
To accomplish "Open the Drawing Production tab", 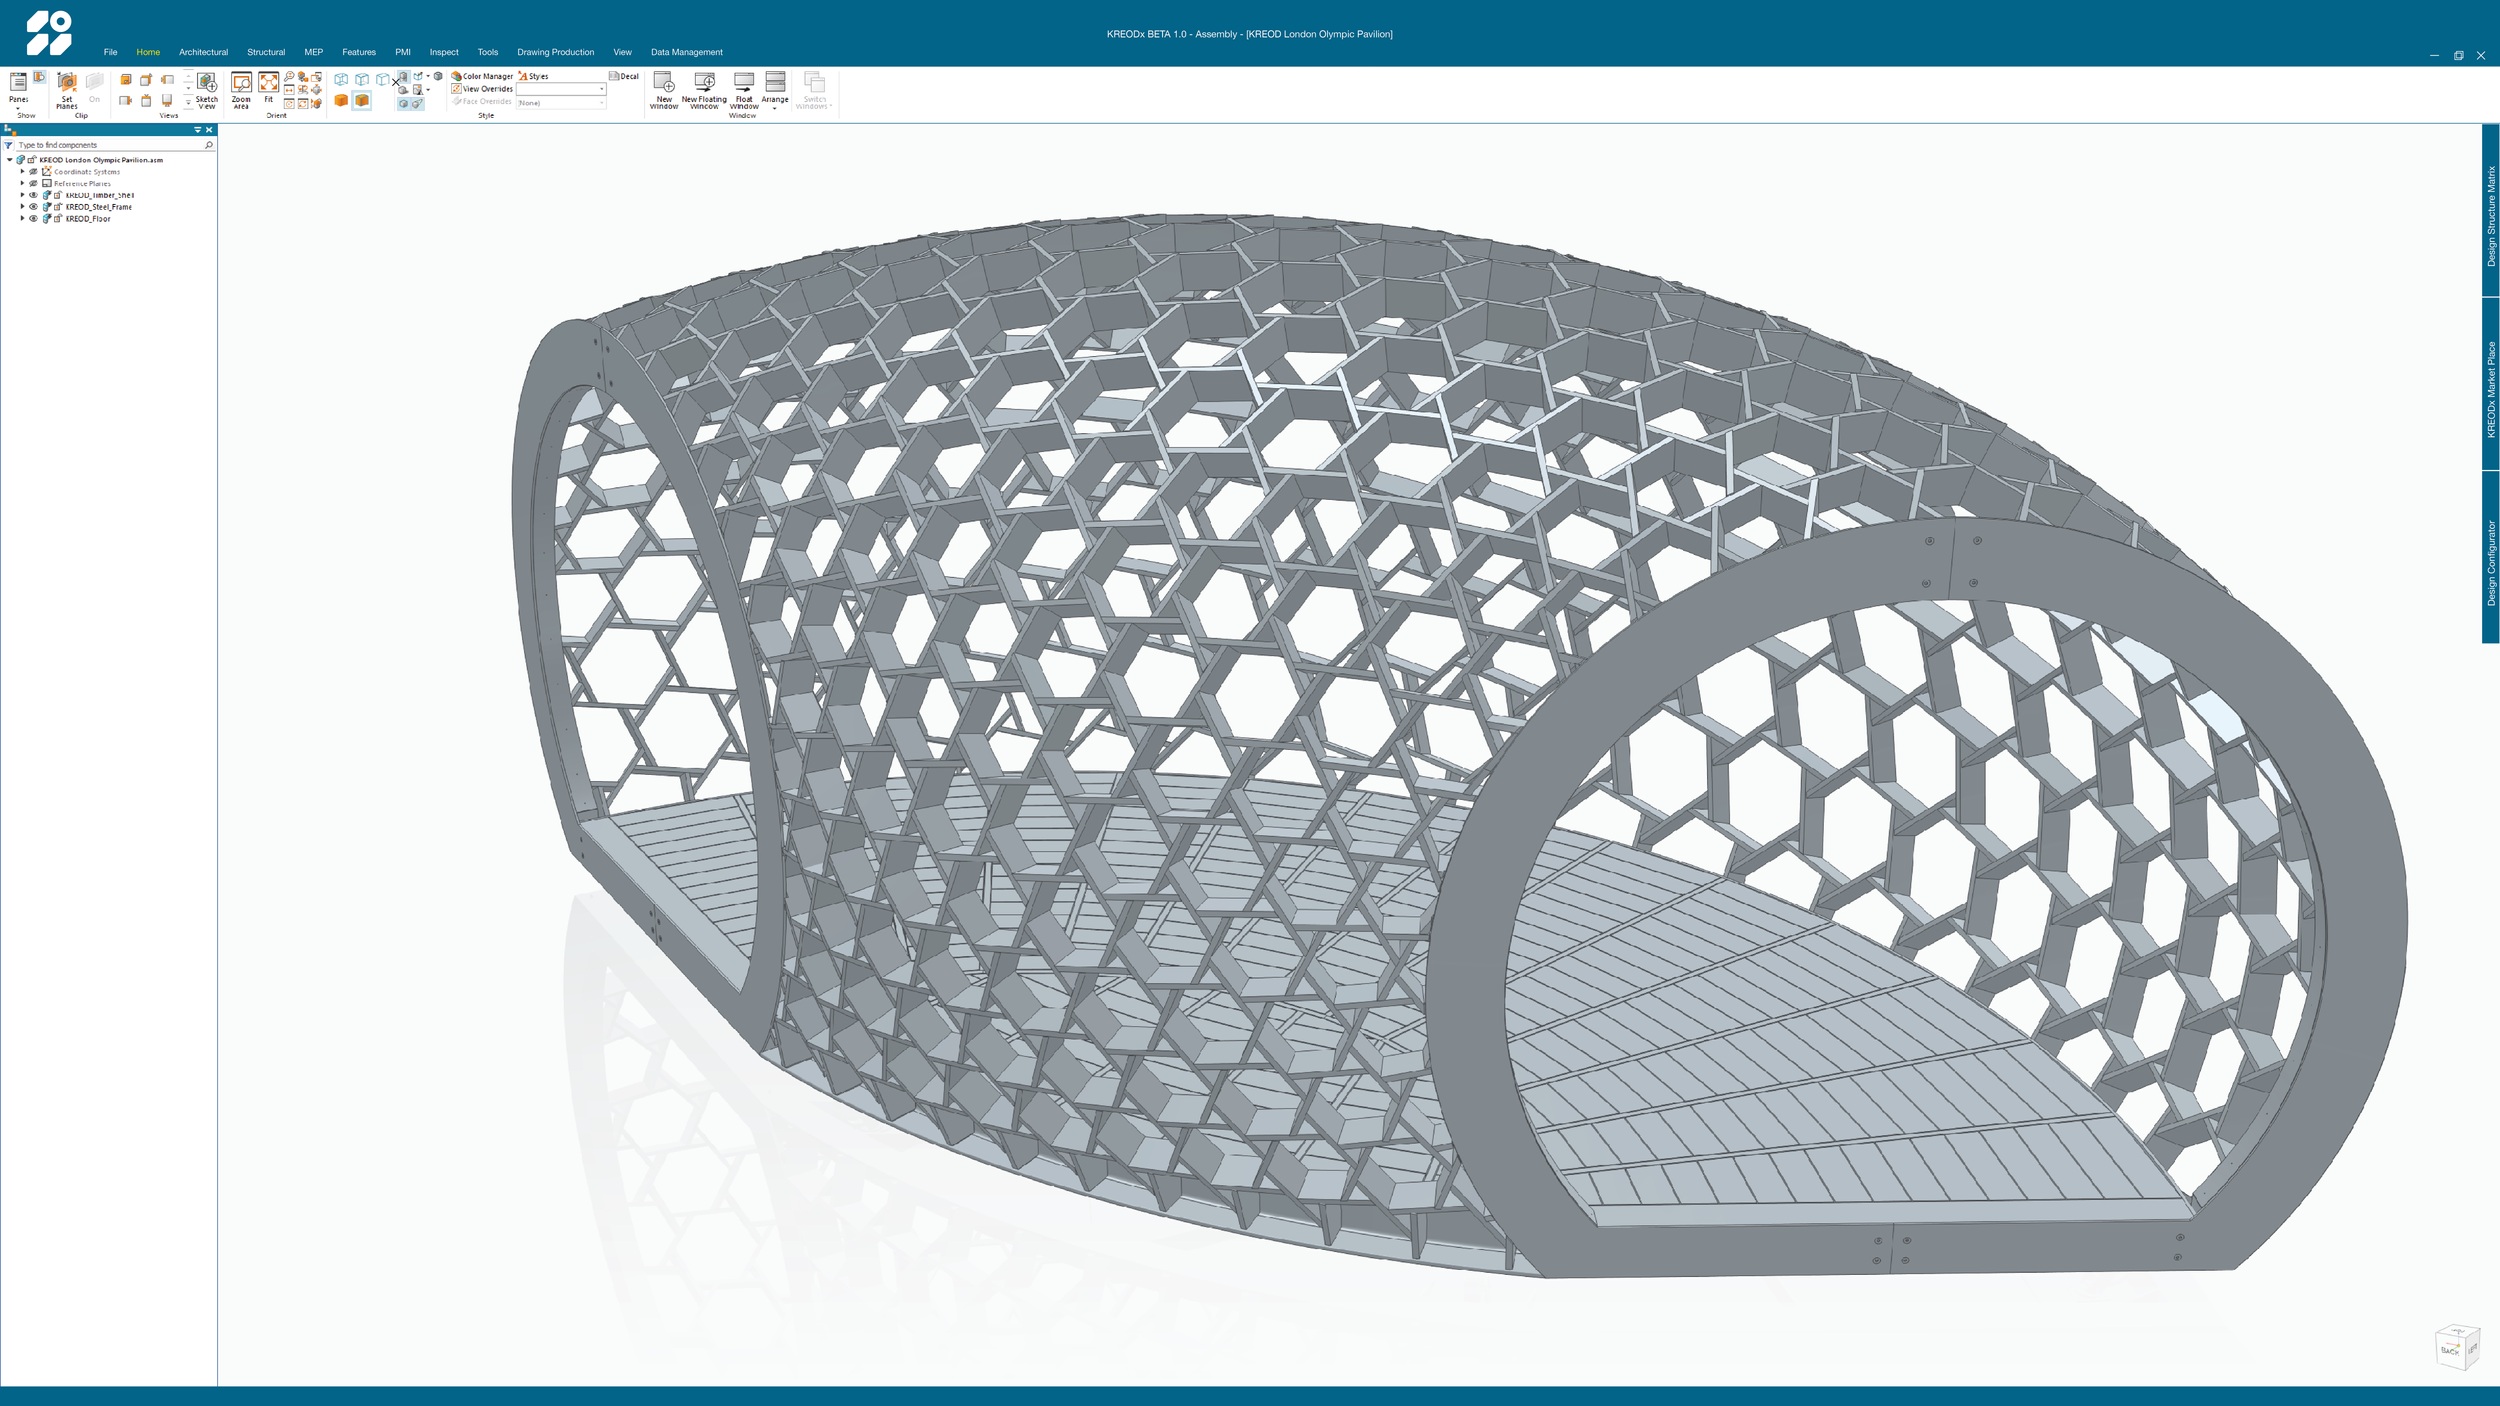I will (555, 52).
